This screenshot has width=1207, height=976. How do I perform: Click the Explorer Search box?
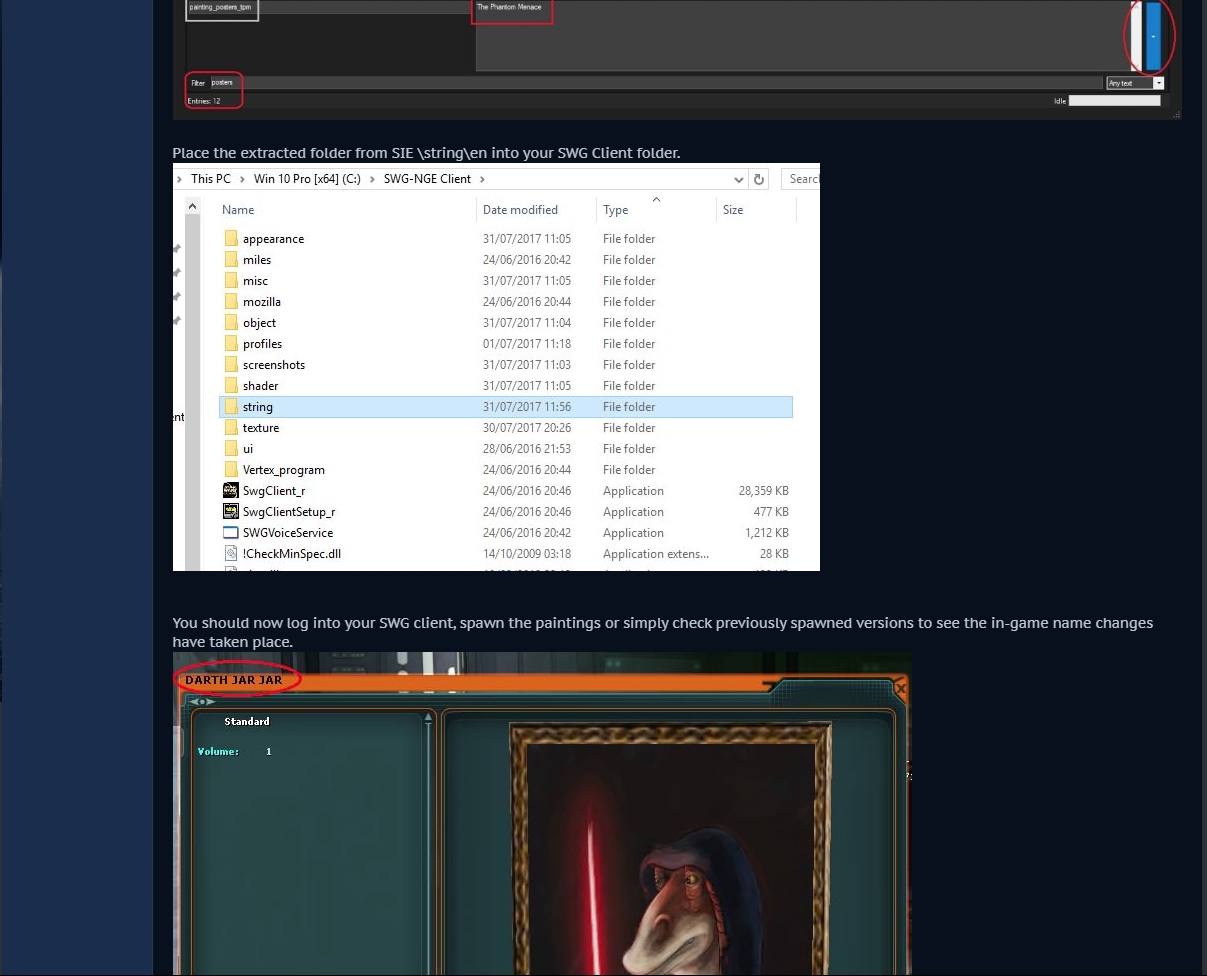point(800,179)
